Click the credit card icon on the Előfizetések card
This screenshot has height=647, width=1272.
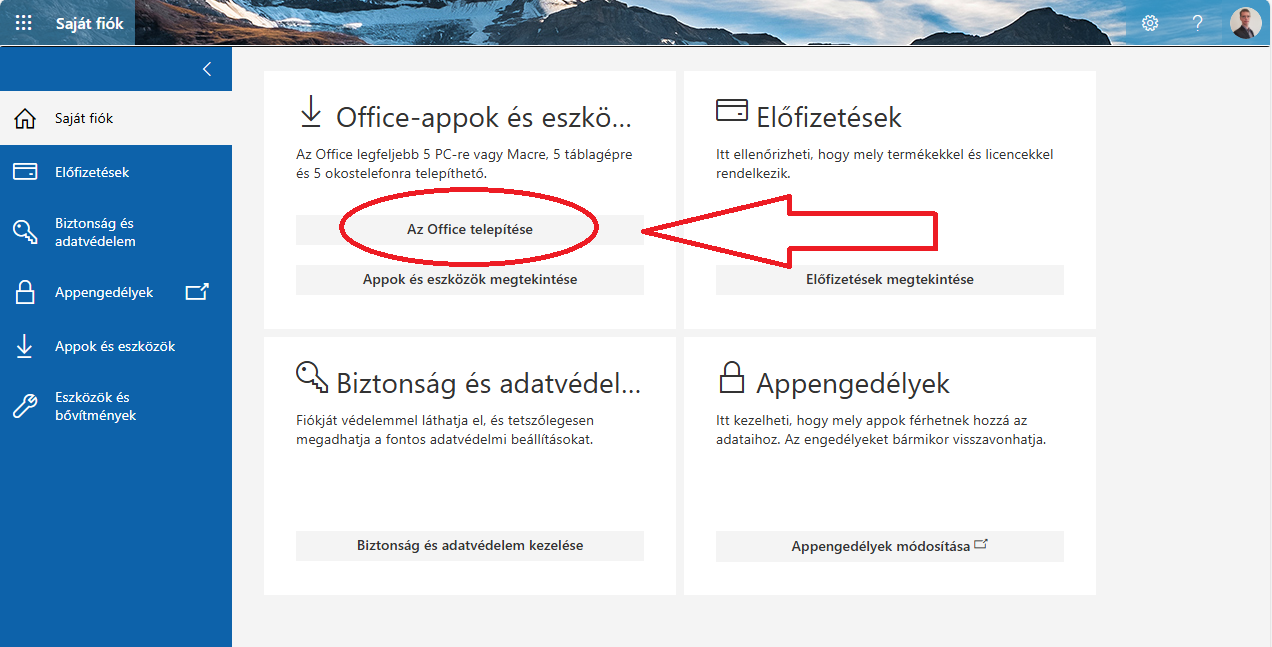(732, 110)
